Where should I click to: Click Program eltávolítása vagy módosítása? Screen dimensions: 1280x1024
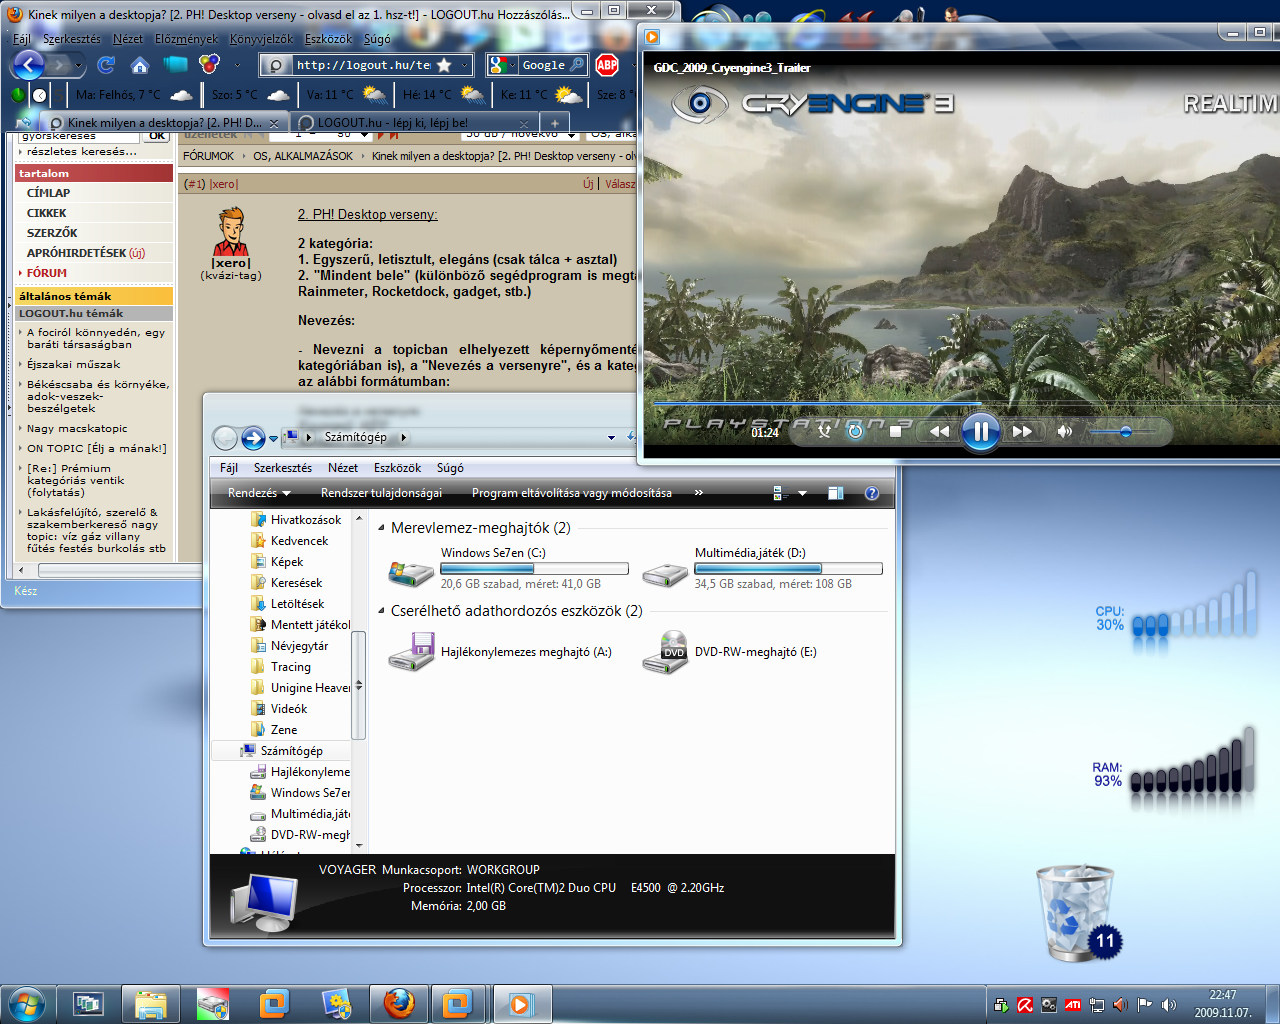572,493
